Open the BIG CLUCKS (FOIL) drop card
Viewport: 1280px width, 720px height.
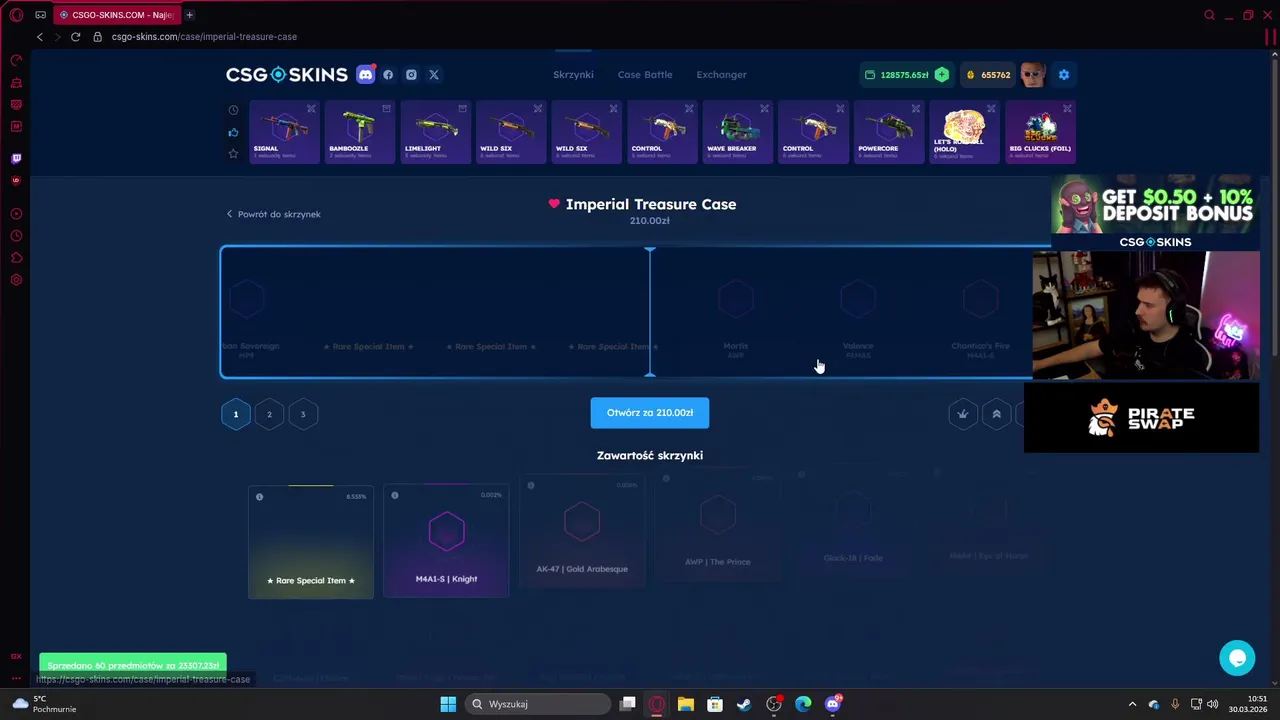pyautogui.click(x=1041, y=131)
